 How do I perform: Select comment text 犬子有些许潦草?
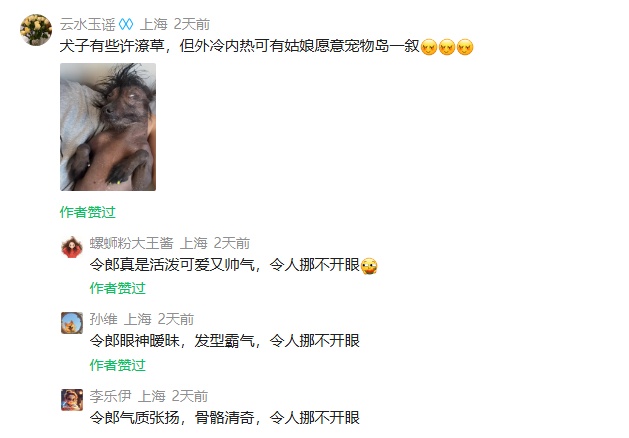coord(112,46)
